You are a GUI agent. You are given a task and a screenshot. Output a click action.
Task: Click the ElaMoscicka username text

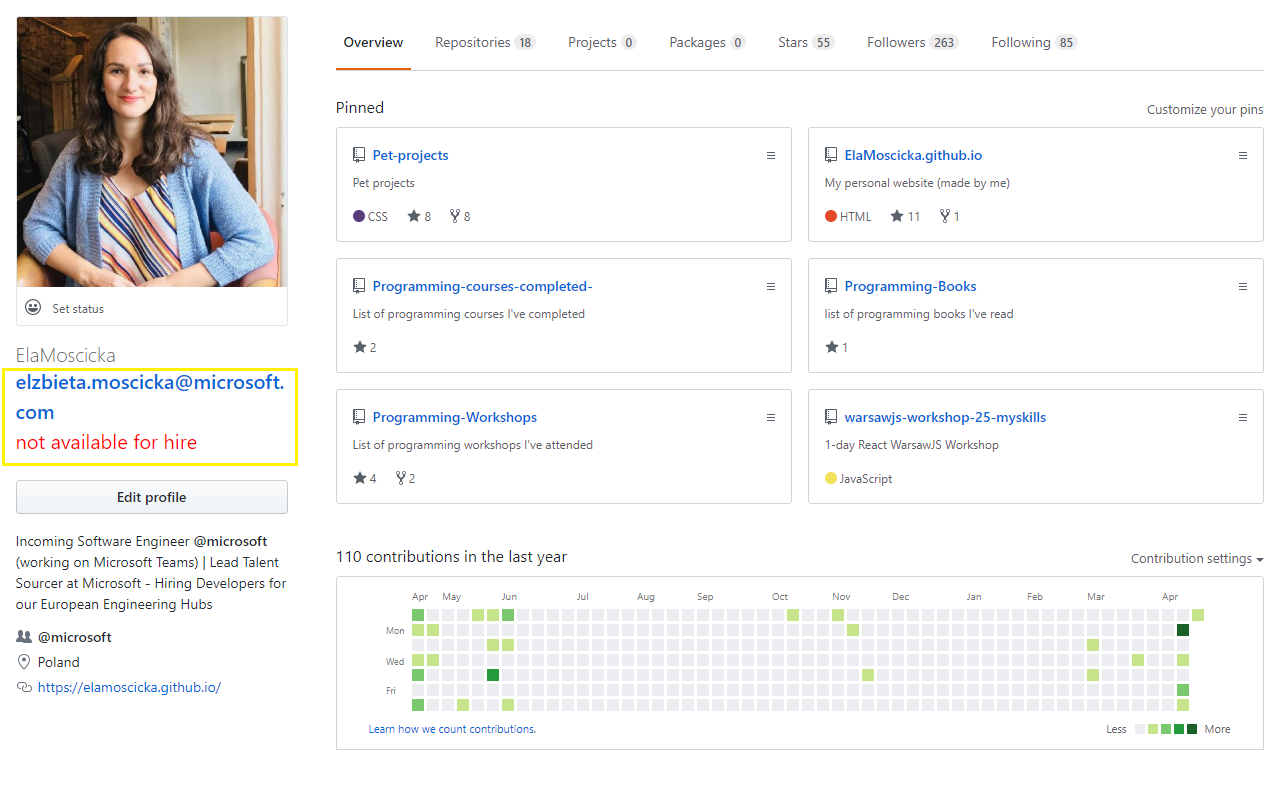pos(66,355)
